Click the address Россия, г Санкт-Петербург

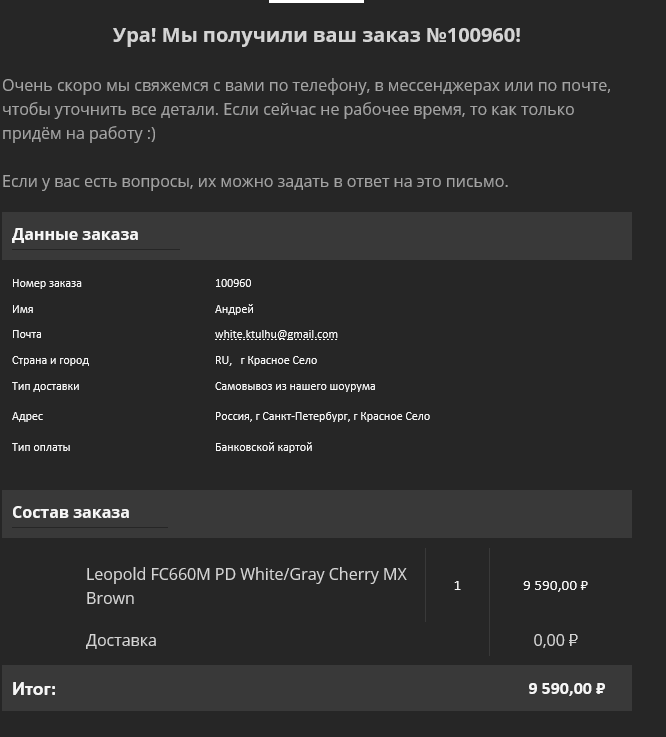coord(322,417)
